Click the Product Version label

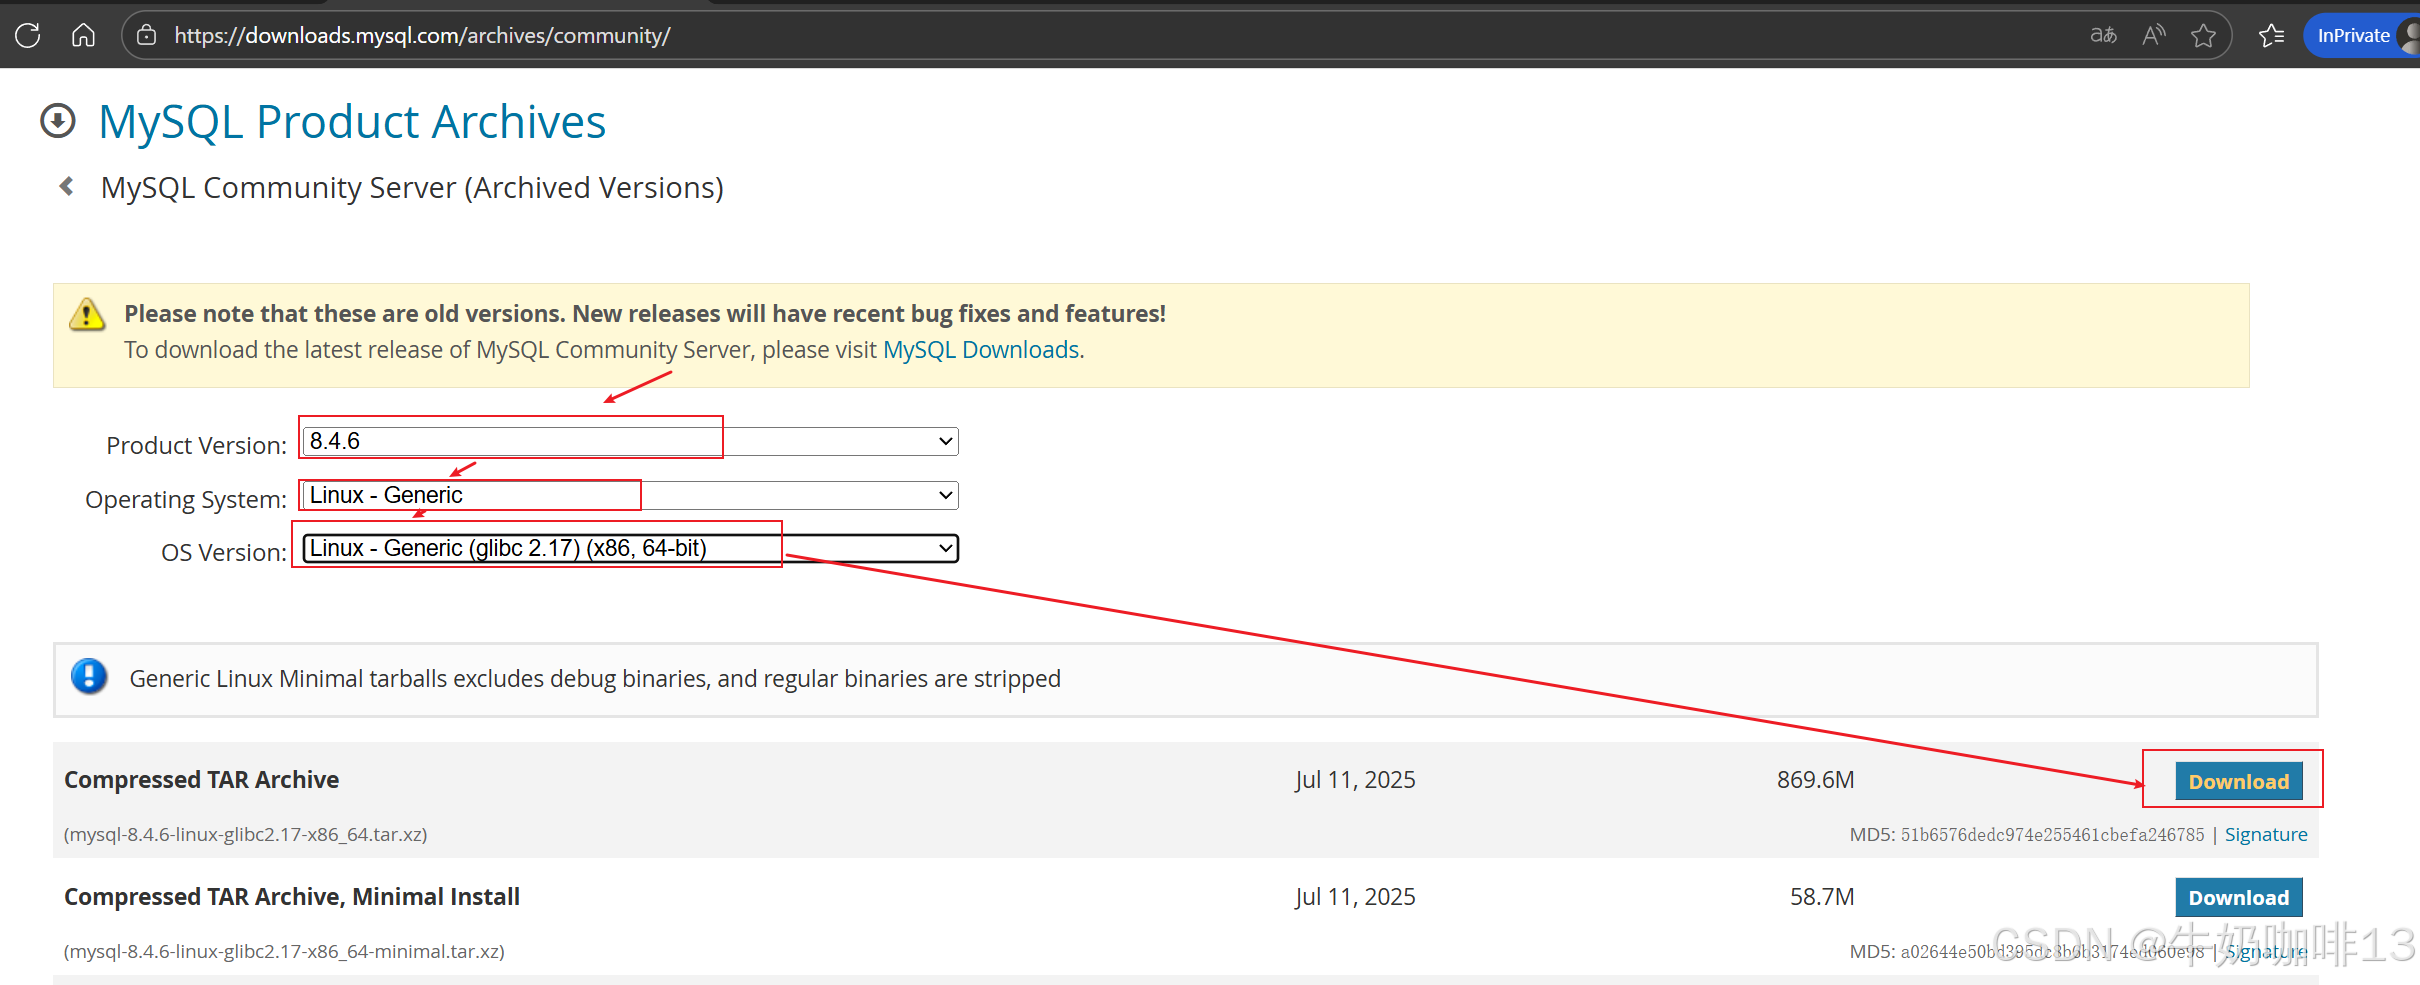coord(197,445)
